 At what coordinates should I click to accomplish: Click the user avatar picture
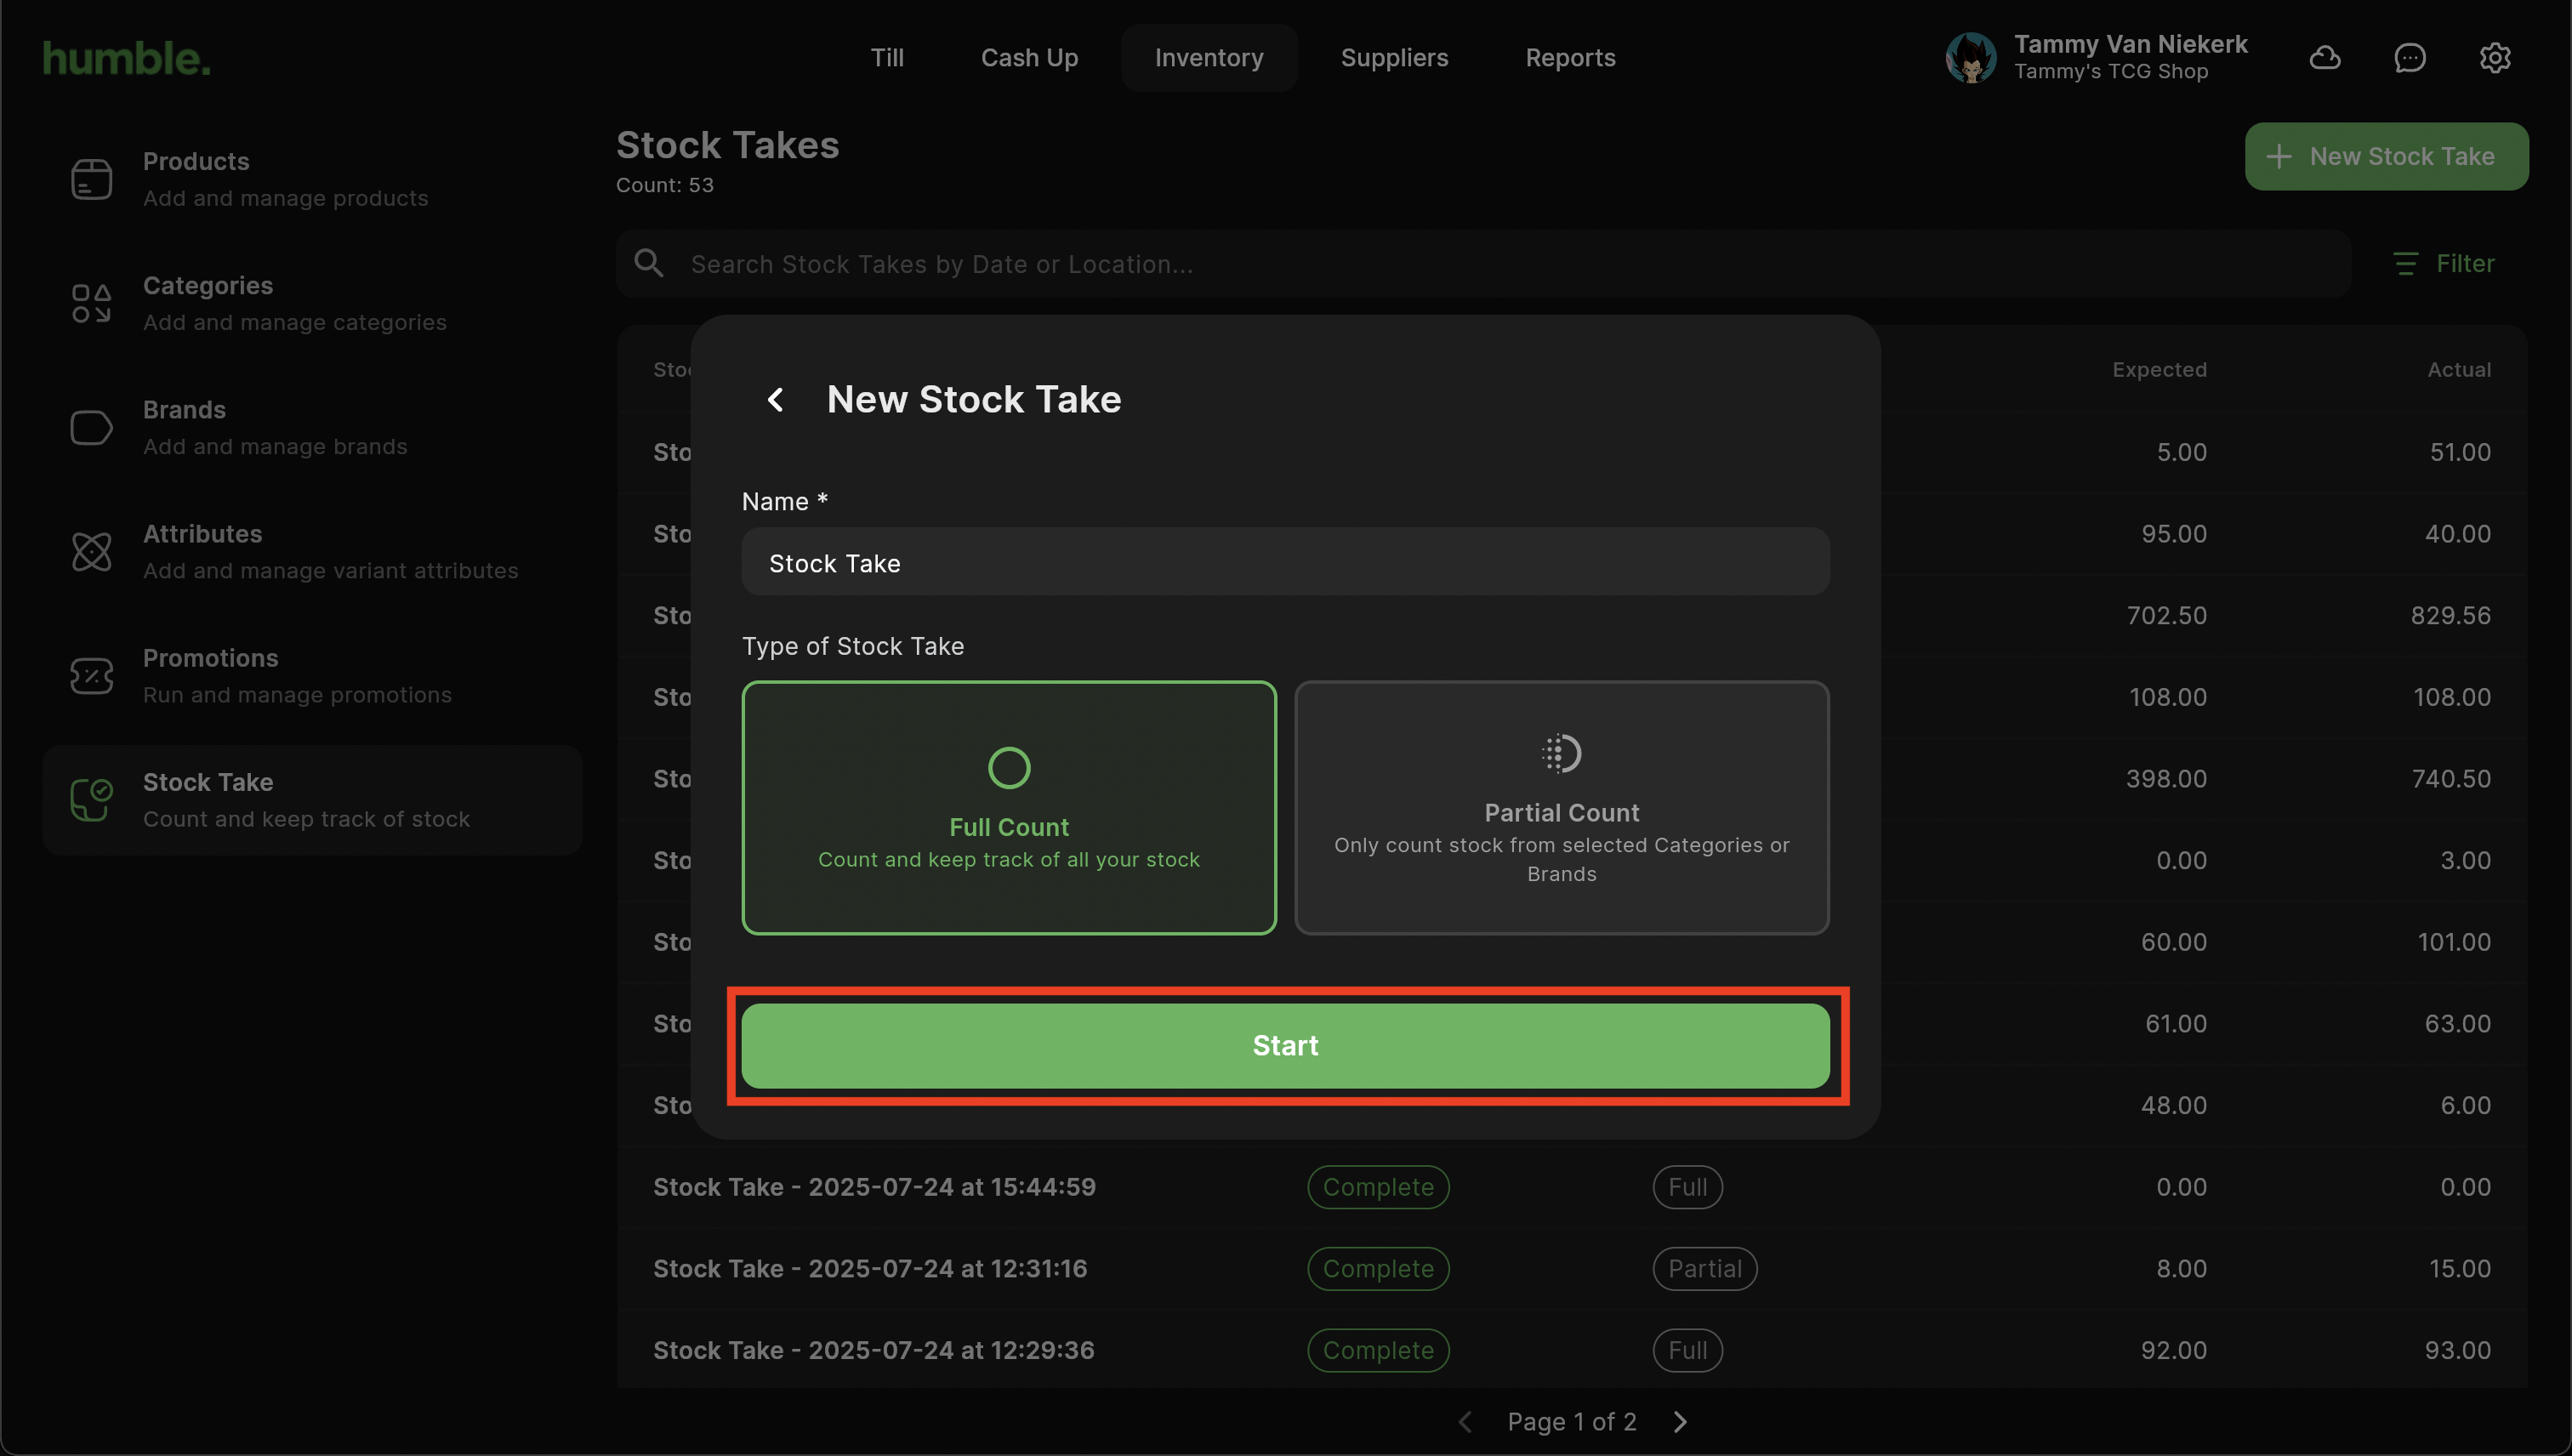pyautogui.click(x=1970, y=58)
